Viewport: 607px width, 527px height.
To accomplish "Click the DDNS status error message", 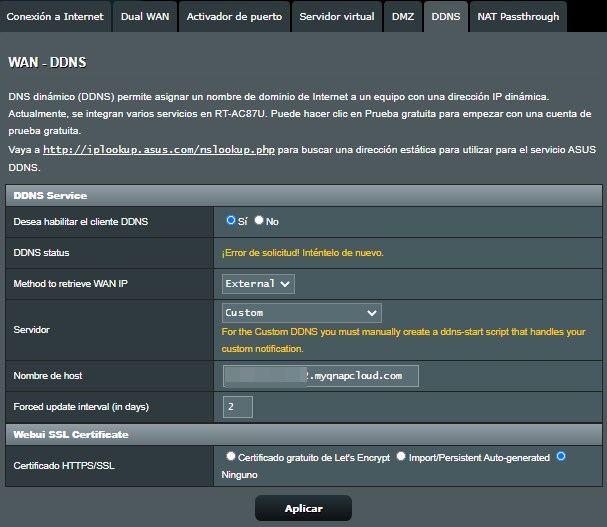I will [x=302, y=253].
